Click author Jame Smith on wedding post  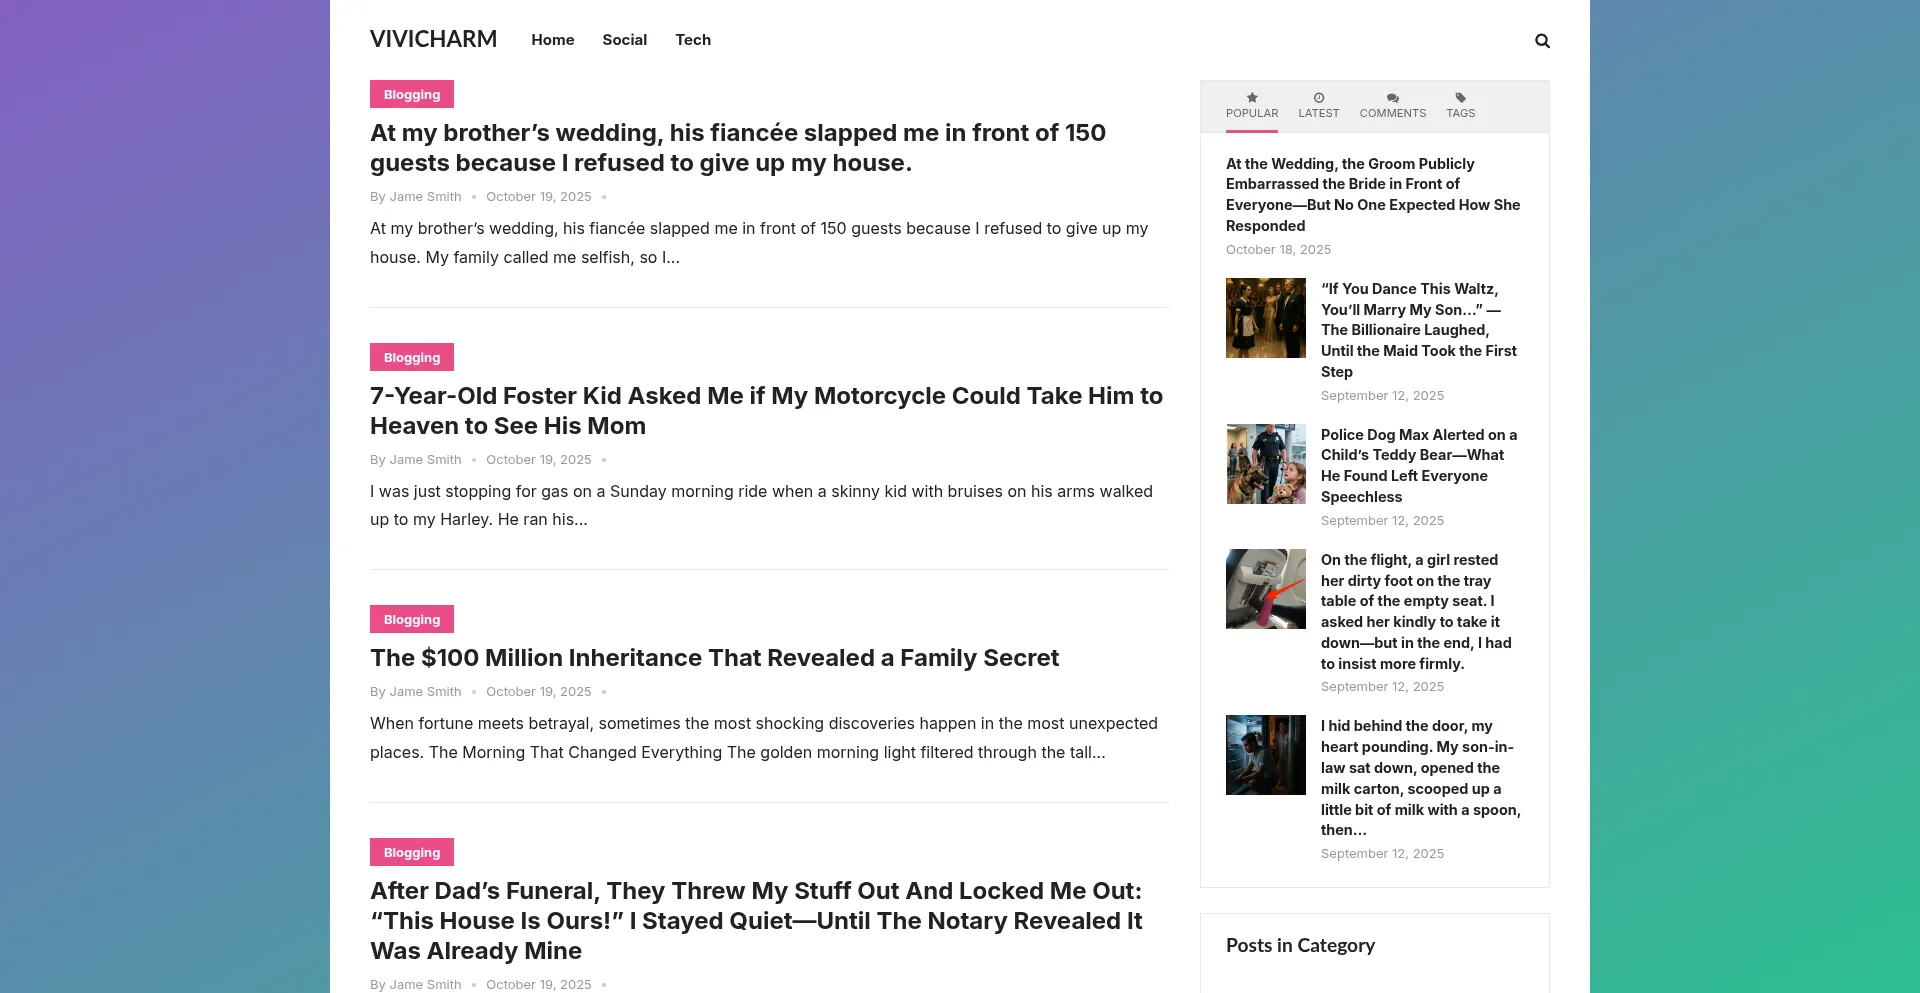coord(425,197)
